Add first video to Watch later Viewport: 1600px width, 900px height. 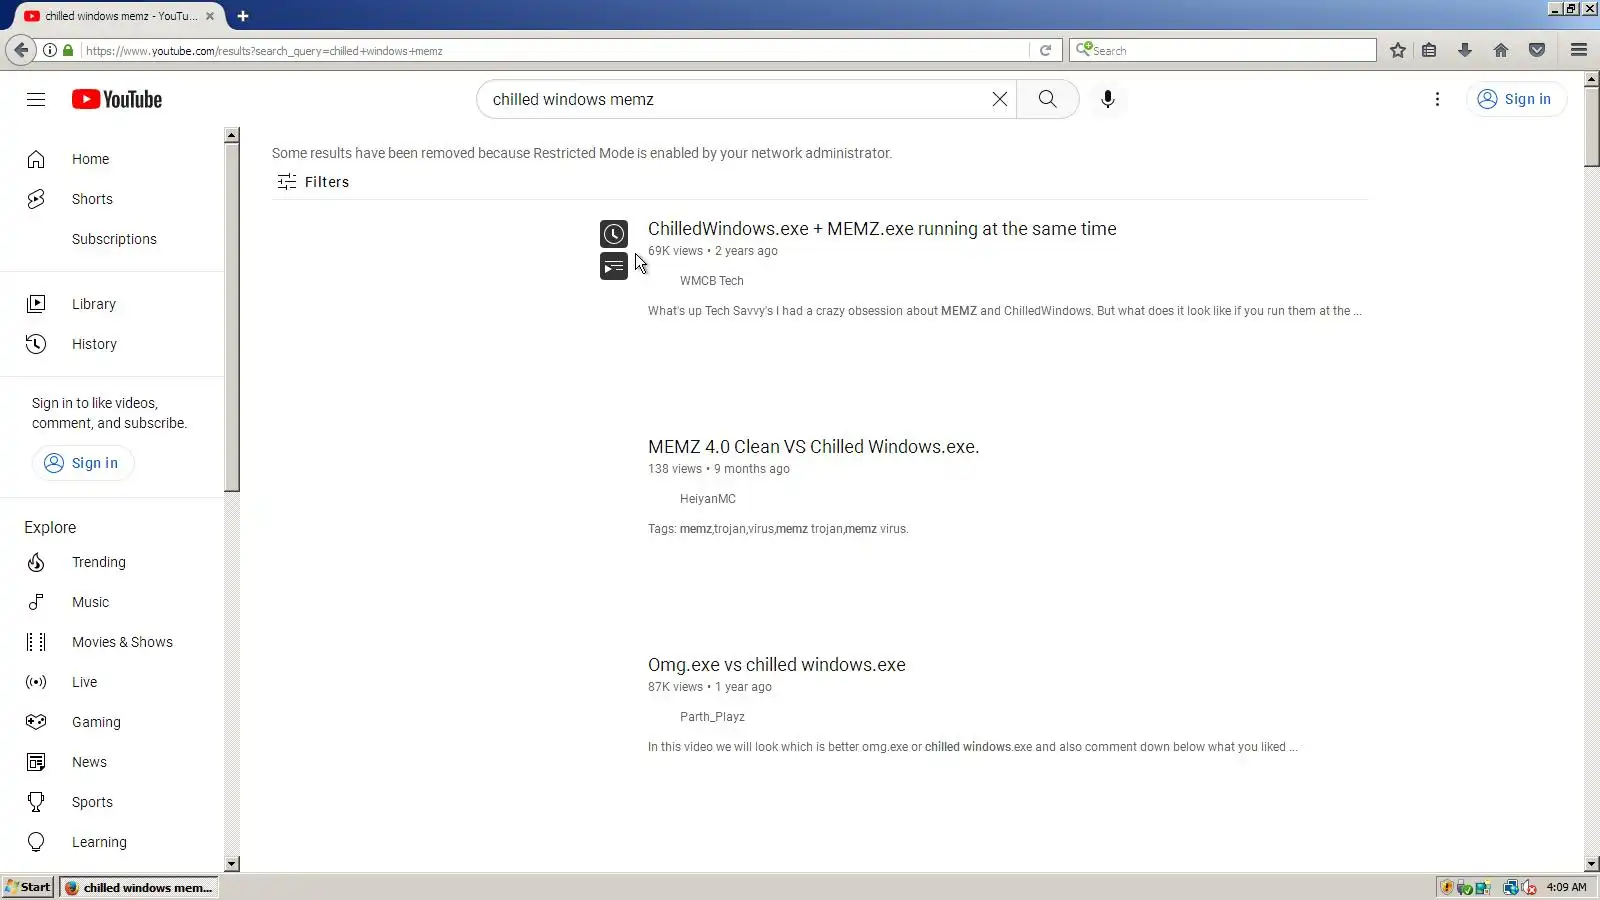[614, 234]
